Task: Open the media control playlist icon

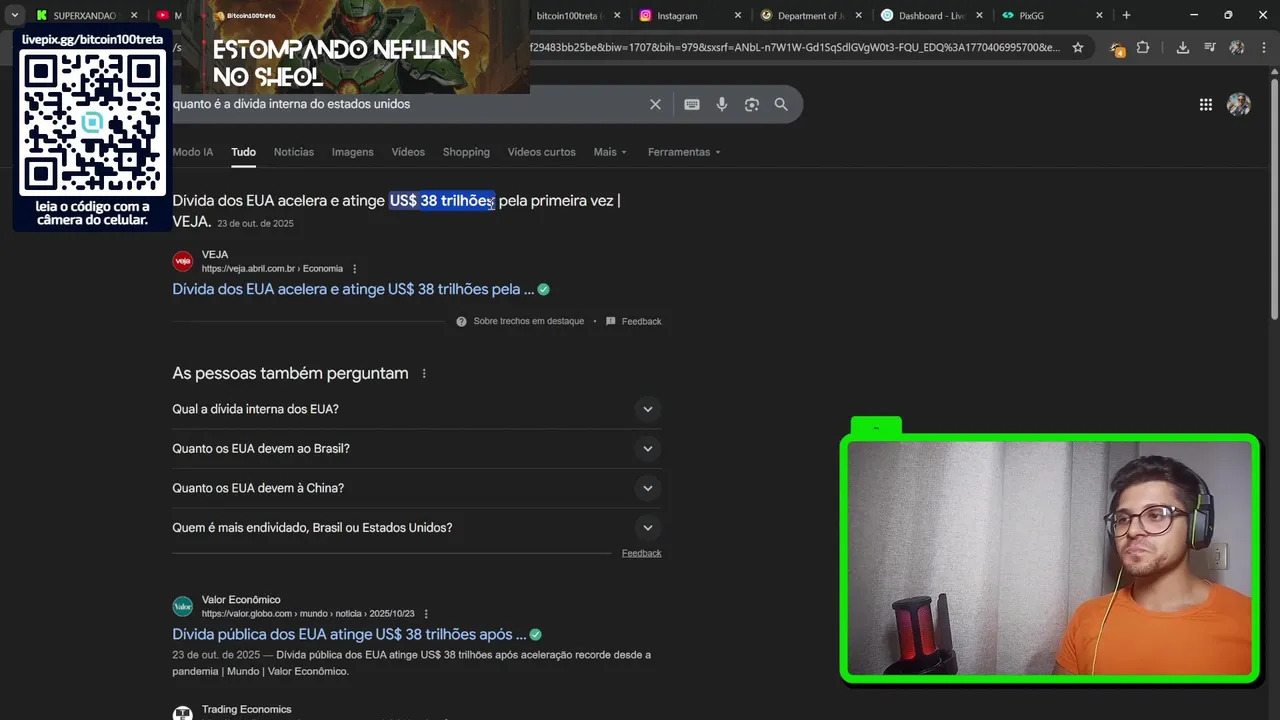Action: coord(1210,47)
